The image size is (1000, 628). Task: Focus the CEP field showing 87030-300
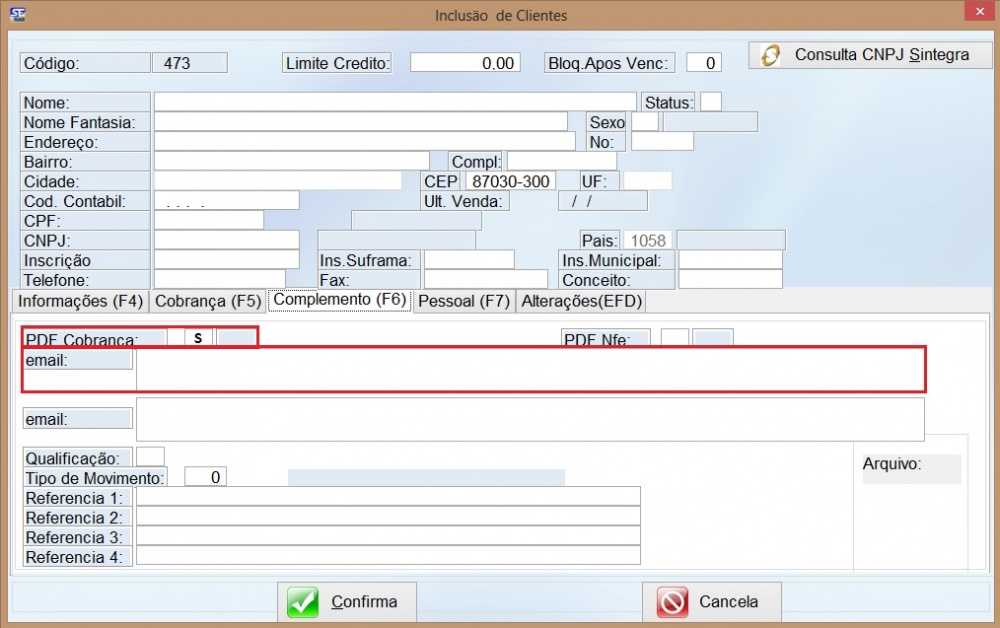510,181
